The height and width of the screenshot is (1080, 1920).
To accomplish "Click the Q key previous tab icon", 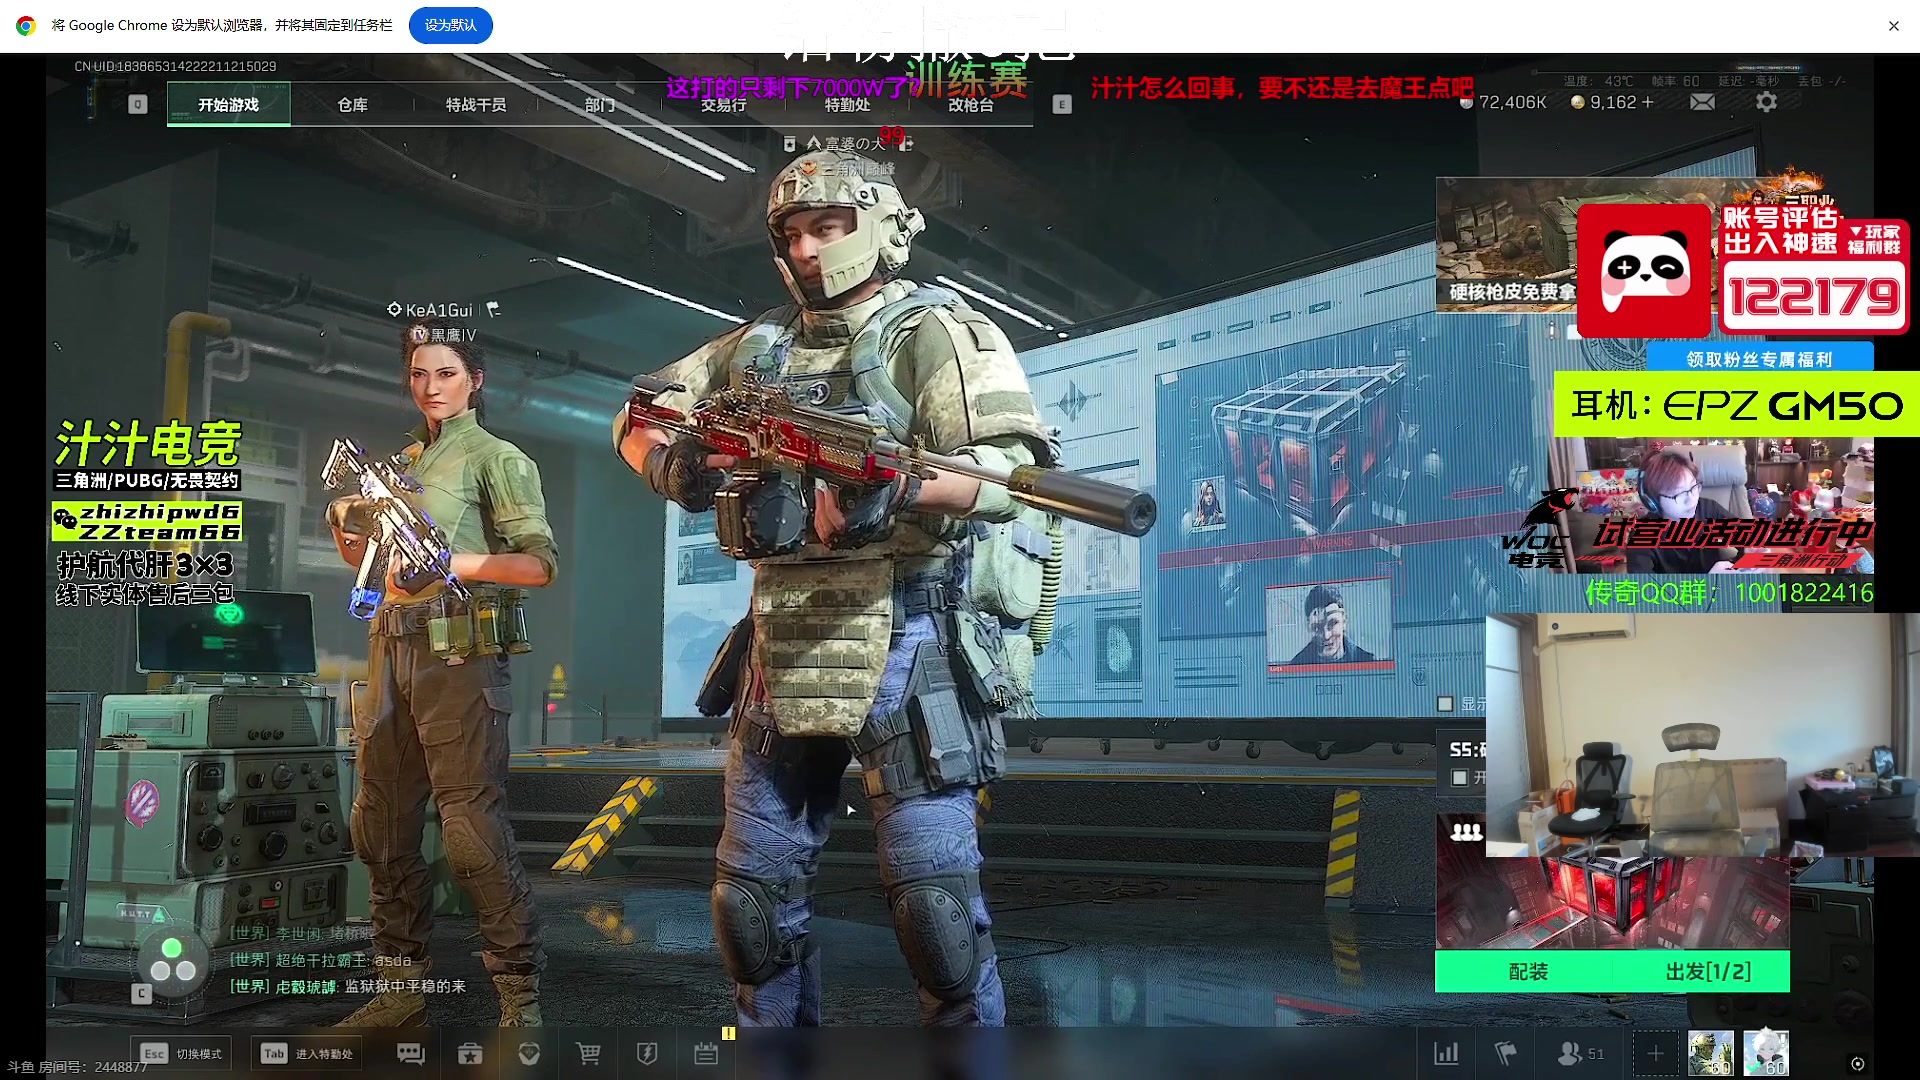I will [138, 104].
